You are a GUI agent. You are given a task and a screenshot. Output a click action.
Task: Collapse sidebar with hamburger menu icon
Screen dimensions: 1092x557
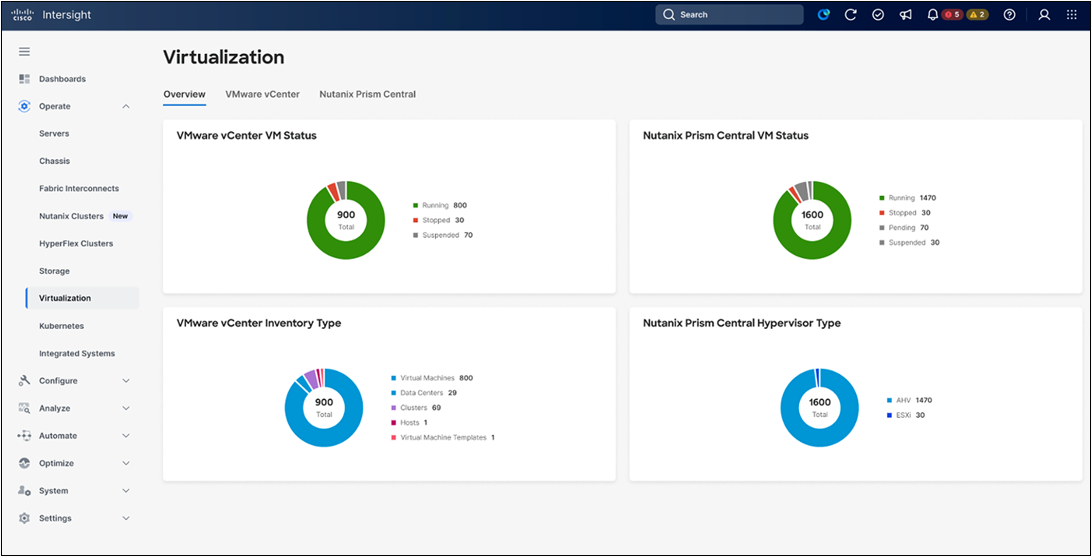pos(24,52)
